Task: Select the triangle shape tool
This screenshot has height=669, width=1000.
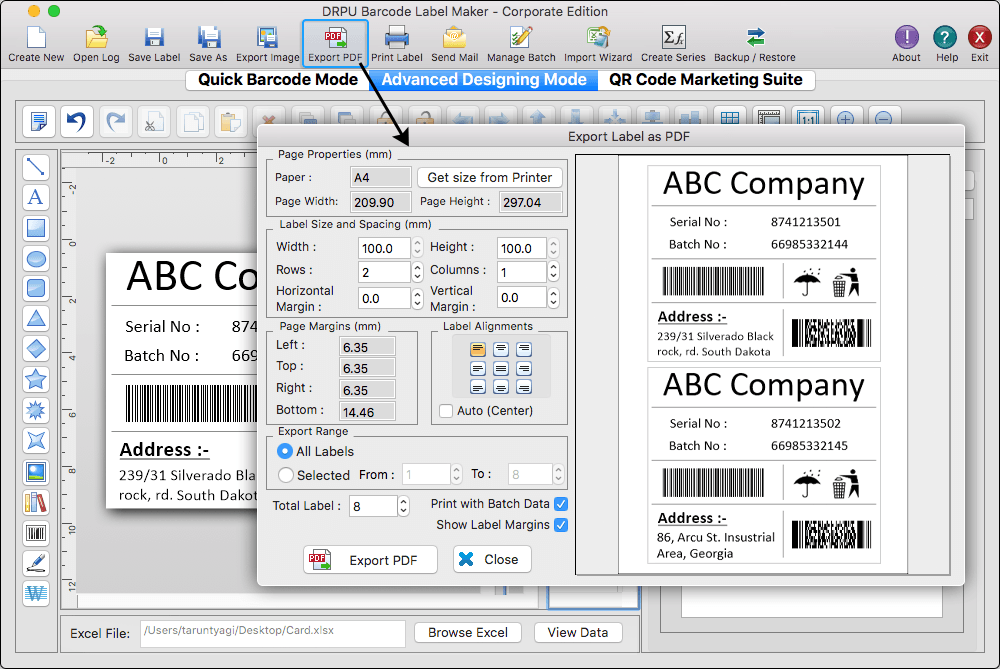Action: pyautogui.click(x=36, y=318)
